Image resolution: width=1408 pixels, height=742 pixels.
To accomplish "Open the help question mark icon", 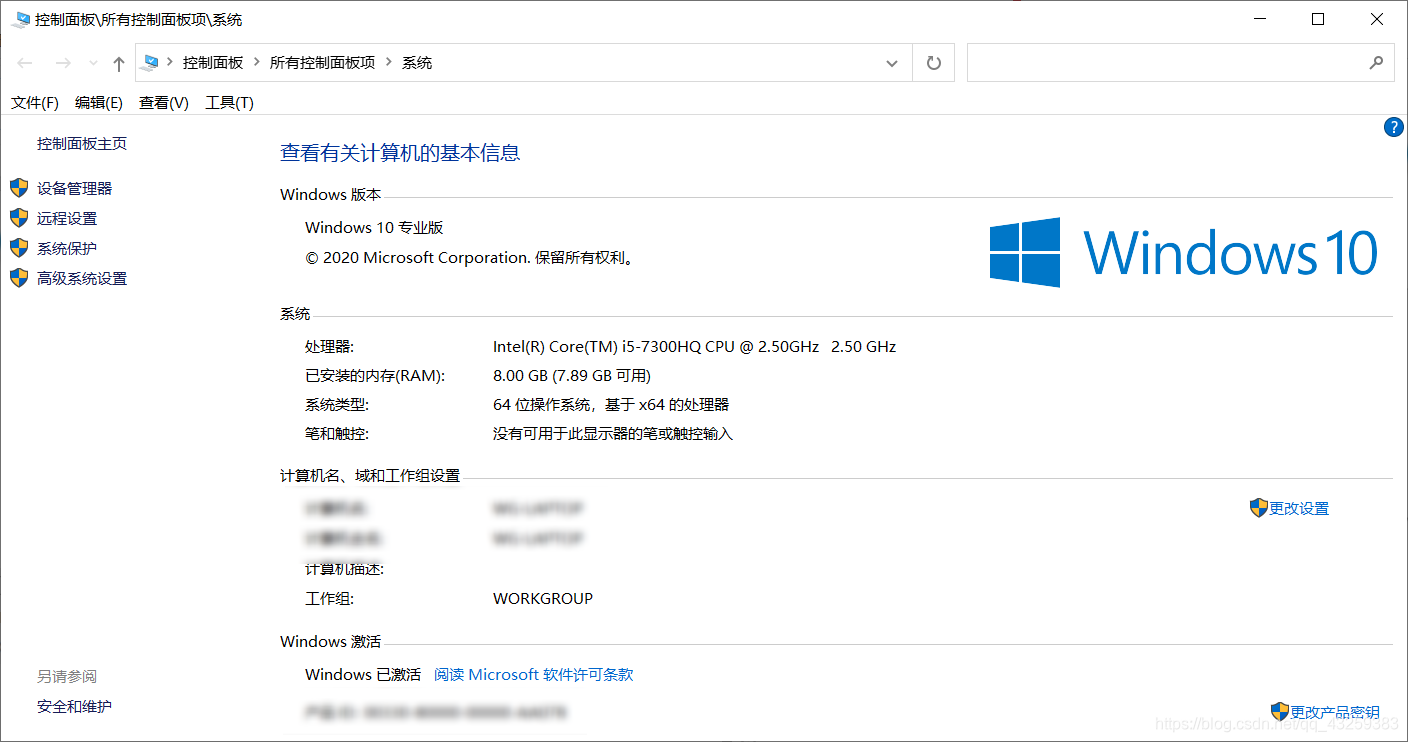I will pos(1394,127).
